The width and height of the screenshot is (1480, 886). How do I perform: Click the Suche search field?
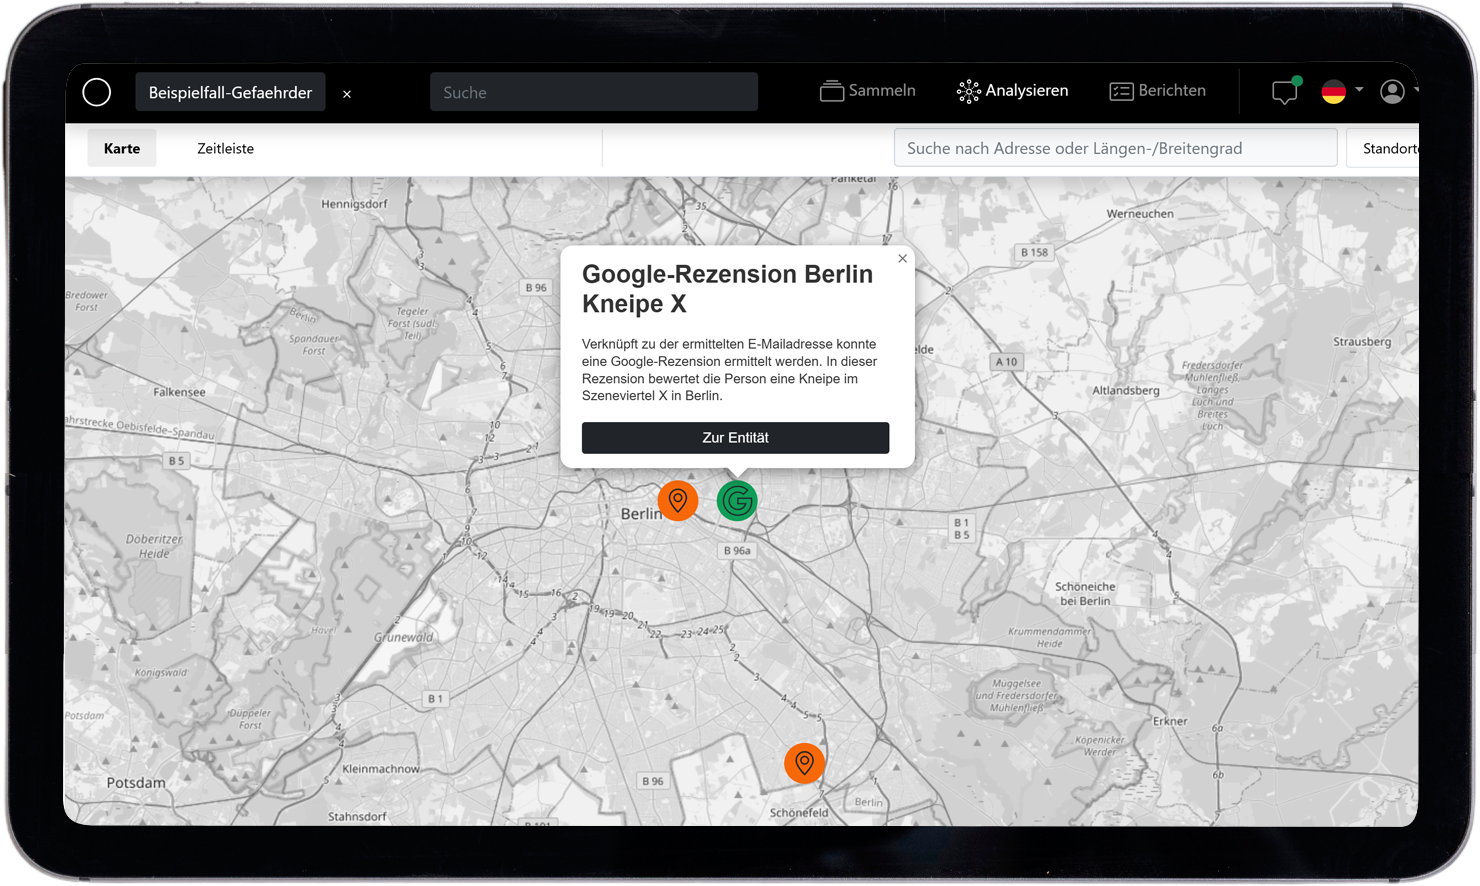coord(593,92)
